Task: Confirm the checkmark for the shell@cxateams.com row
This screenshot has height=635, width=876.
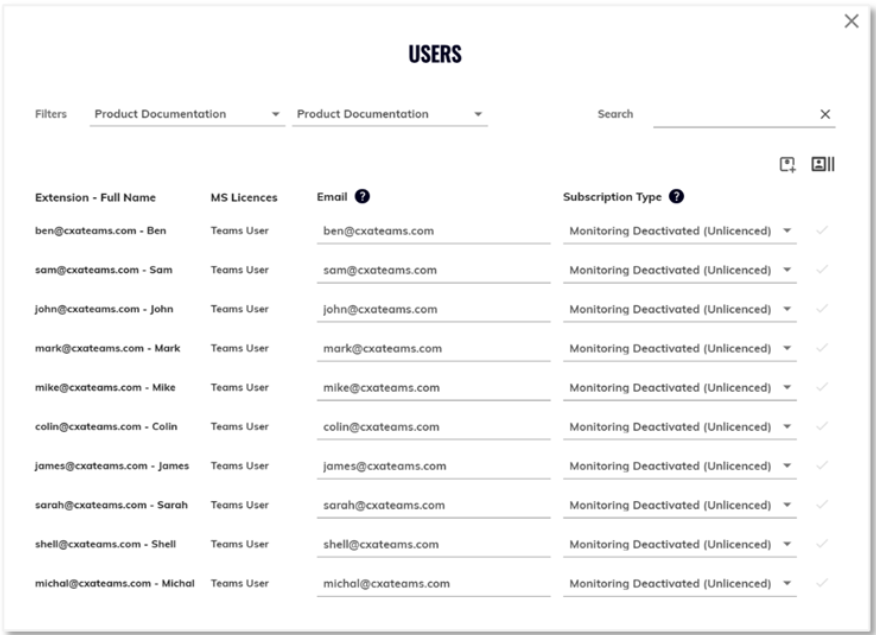Action: [x=822, y=543]
